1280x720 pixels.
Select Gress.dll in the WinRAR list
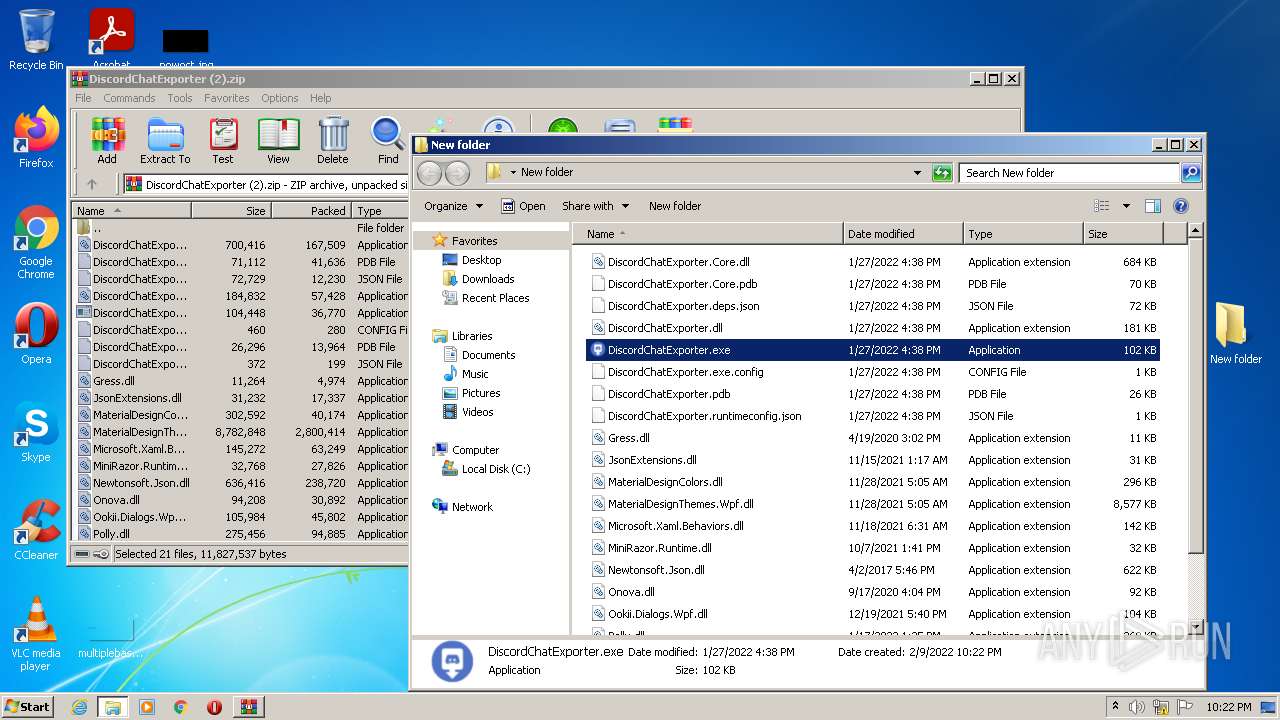coord(240,381)
